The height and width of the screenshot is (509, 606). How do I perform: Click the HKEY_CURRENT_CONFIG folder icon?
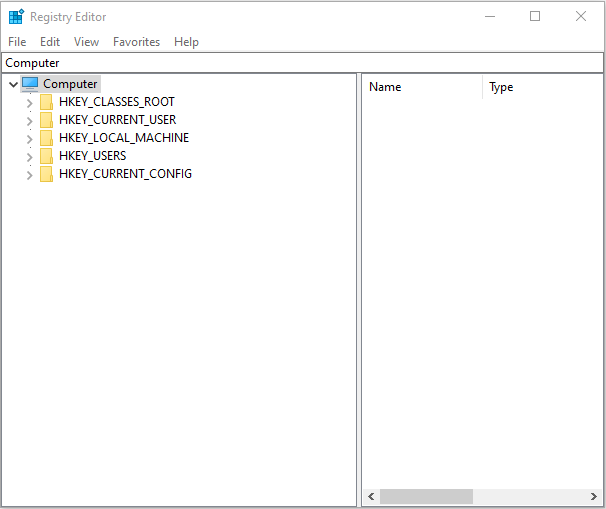(x=46, y=174)
